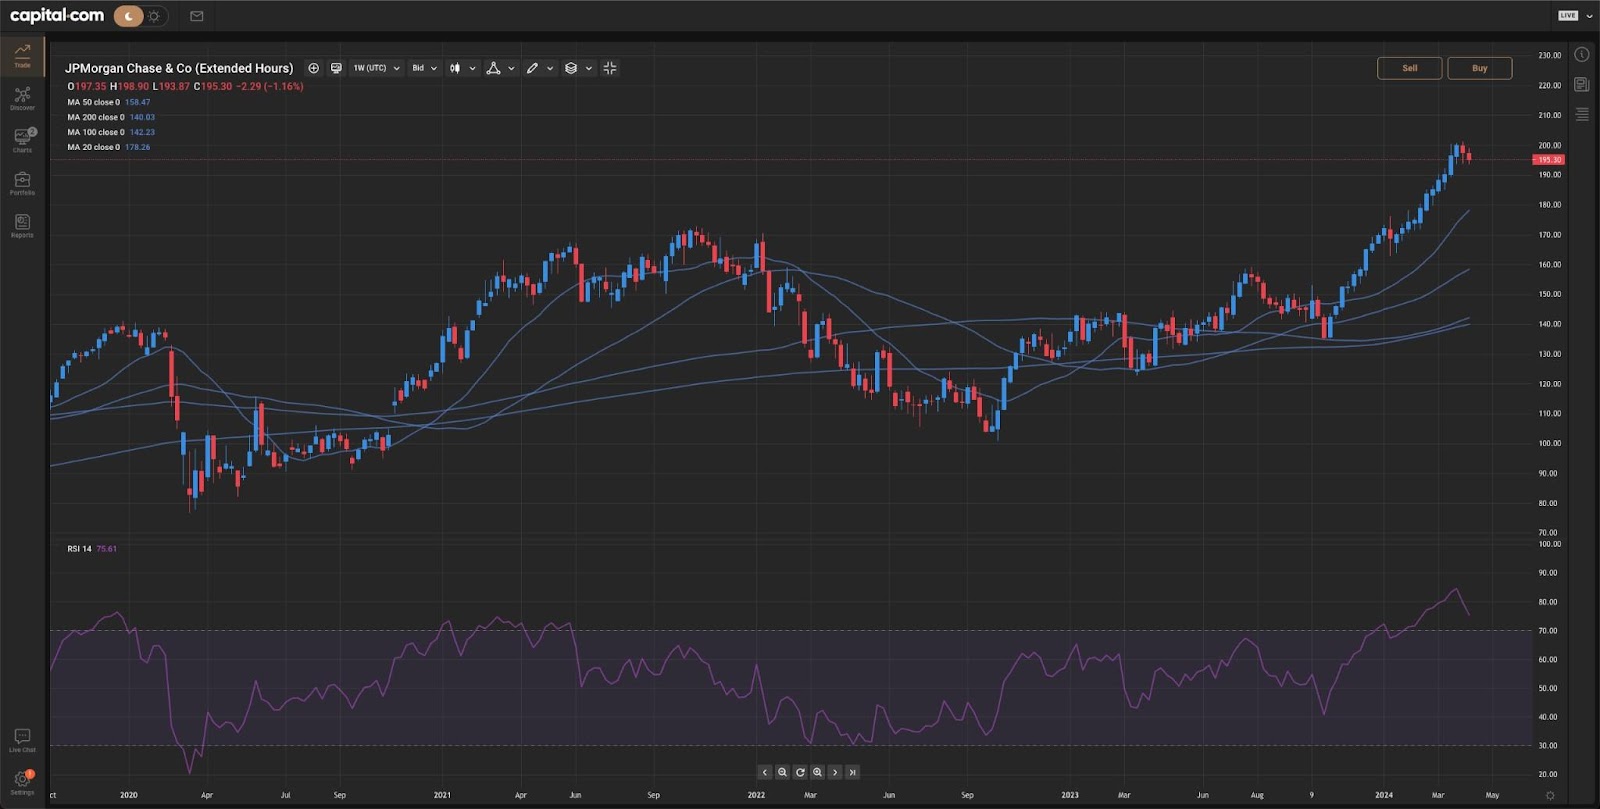Click the Sell button
1600x809 pixels.
[1409, 68]
